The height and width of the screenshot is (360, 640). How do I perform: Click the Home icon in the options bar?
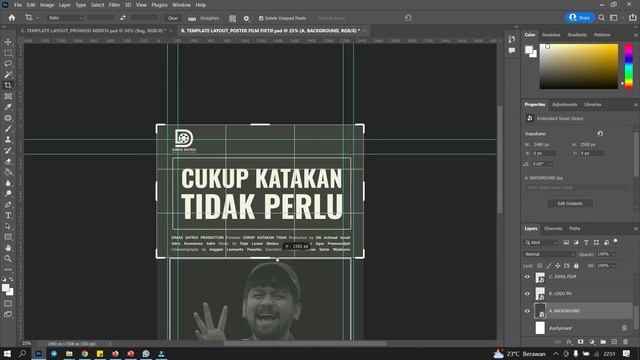point(12,18)
